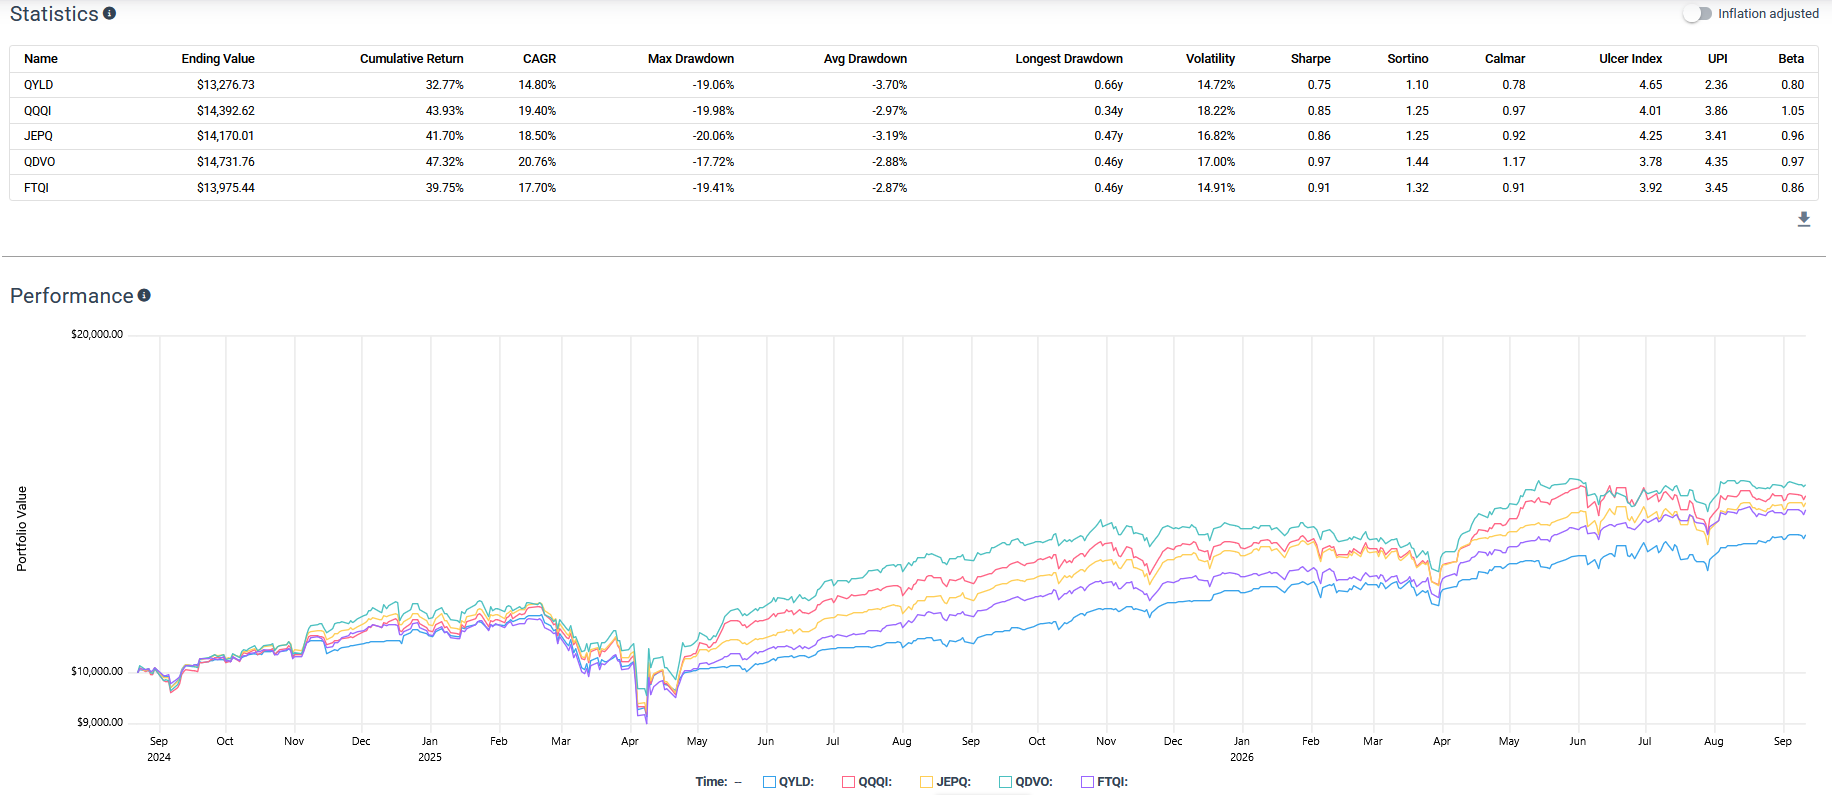Viewport: 1832px width, 795px height.
Task: Toggle the Inflation adjusted switch
Action: 1697,14
